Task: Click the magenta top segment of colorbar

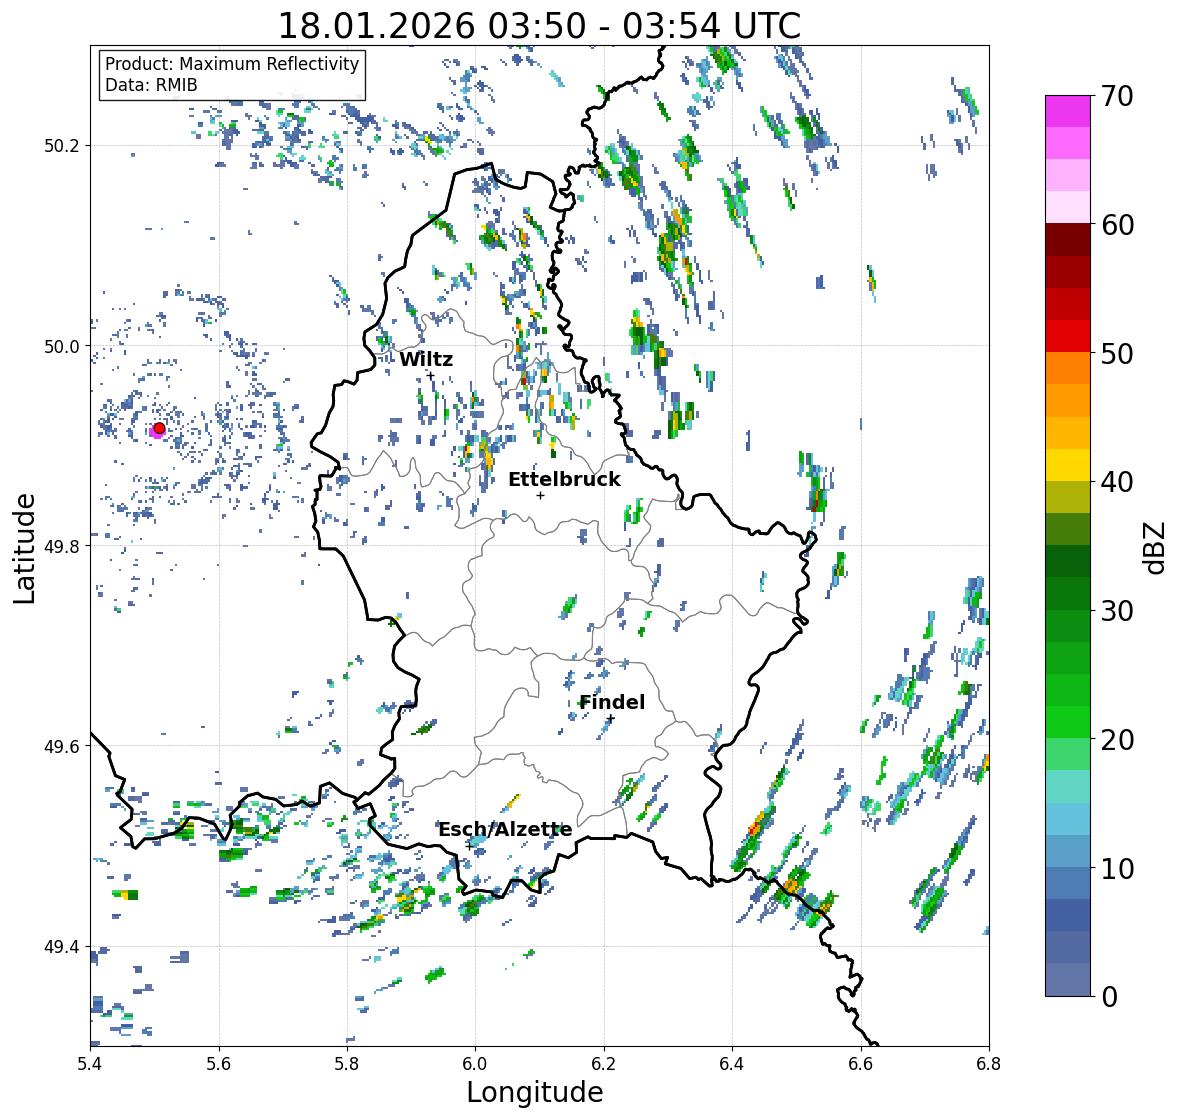Action: click(1068, 111)
